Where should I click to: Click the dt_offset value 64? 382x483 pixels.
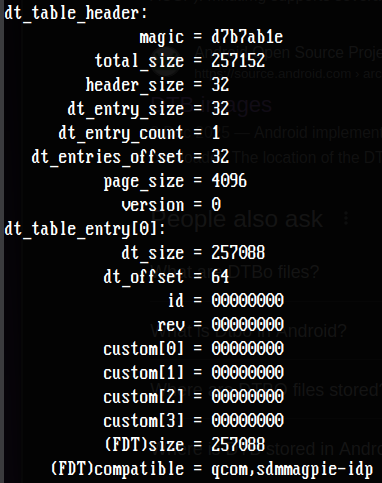click(220, 277)
